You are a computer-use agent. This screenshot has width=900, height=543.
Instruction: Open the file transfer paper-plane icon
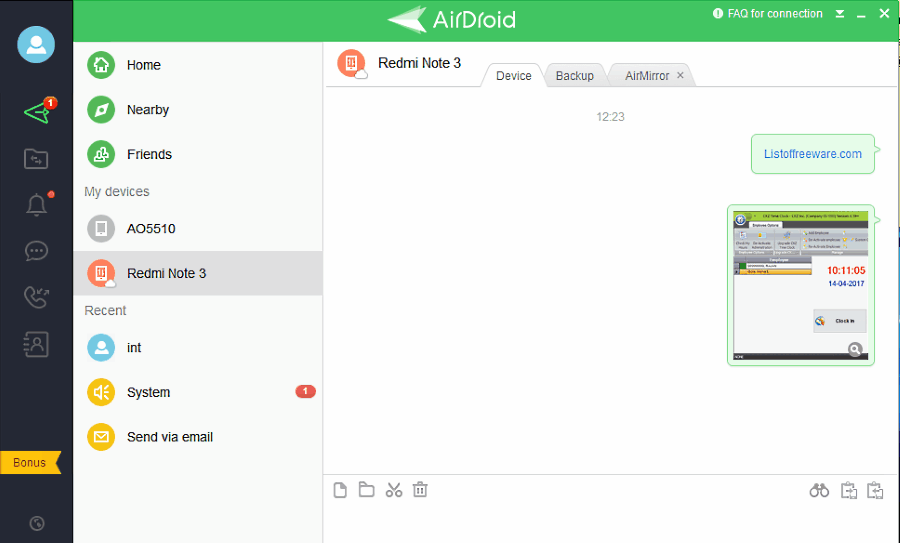click(38, 111)
